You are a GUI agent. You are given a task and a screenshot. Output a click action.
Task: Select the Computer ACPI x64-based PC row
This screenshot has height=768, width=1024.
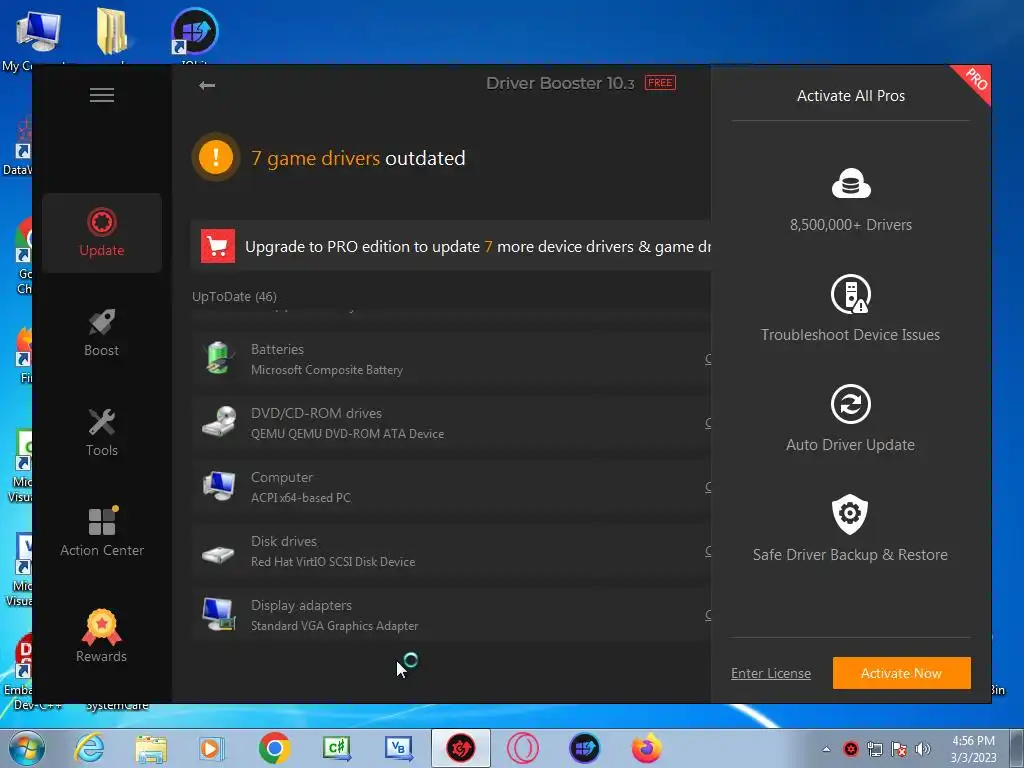(451, 487)
